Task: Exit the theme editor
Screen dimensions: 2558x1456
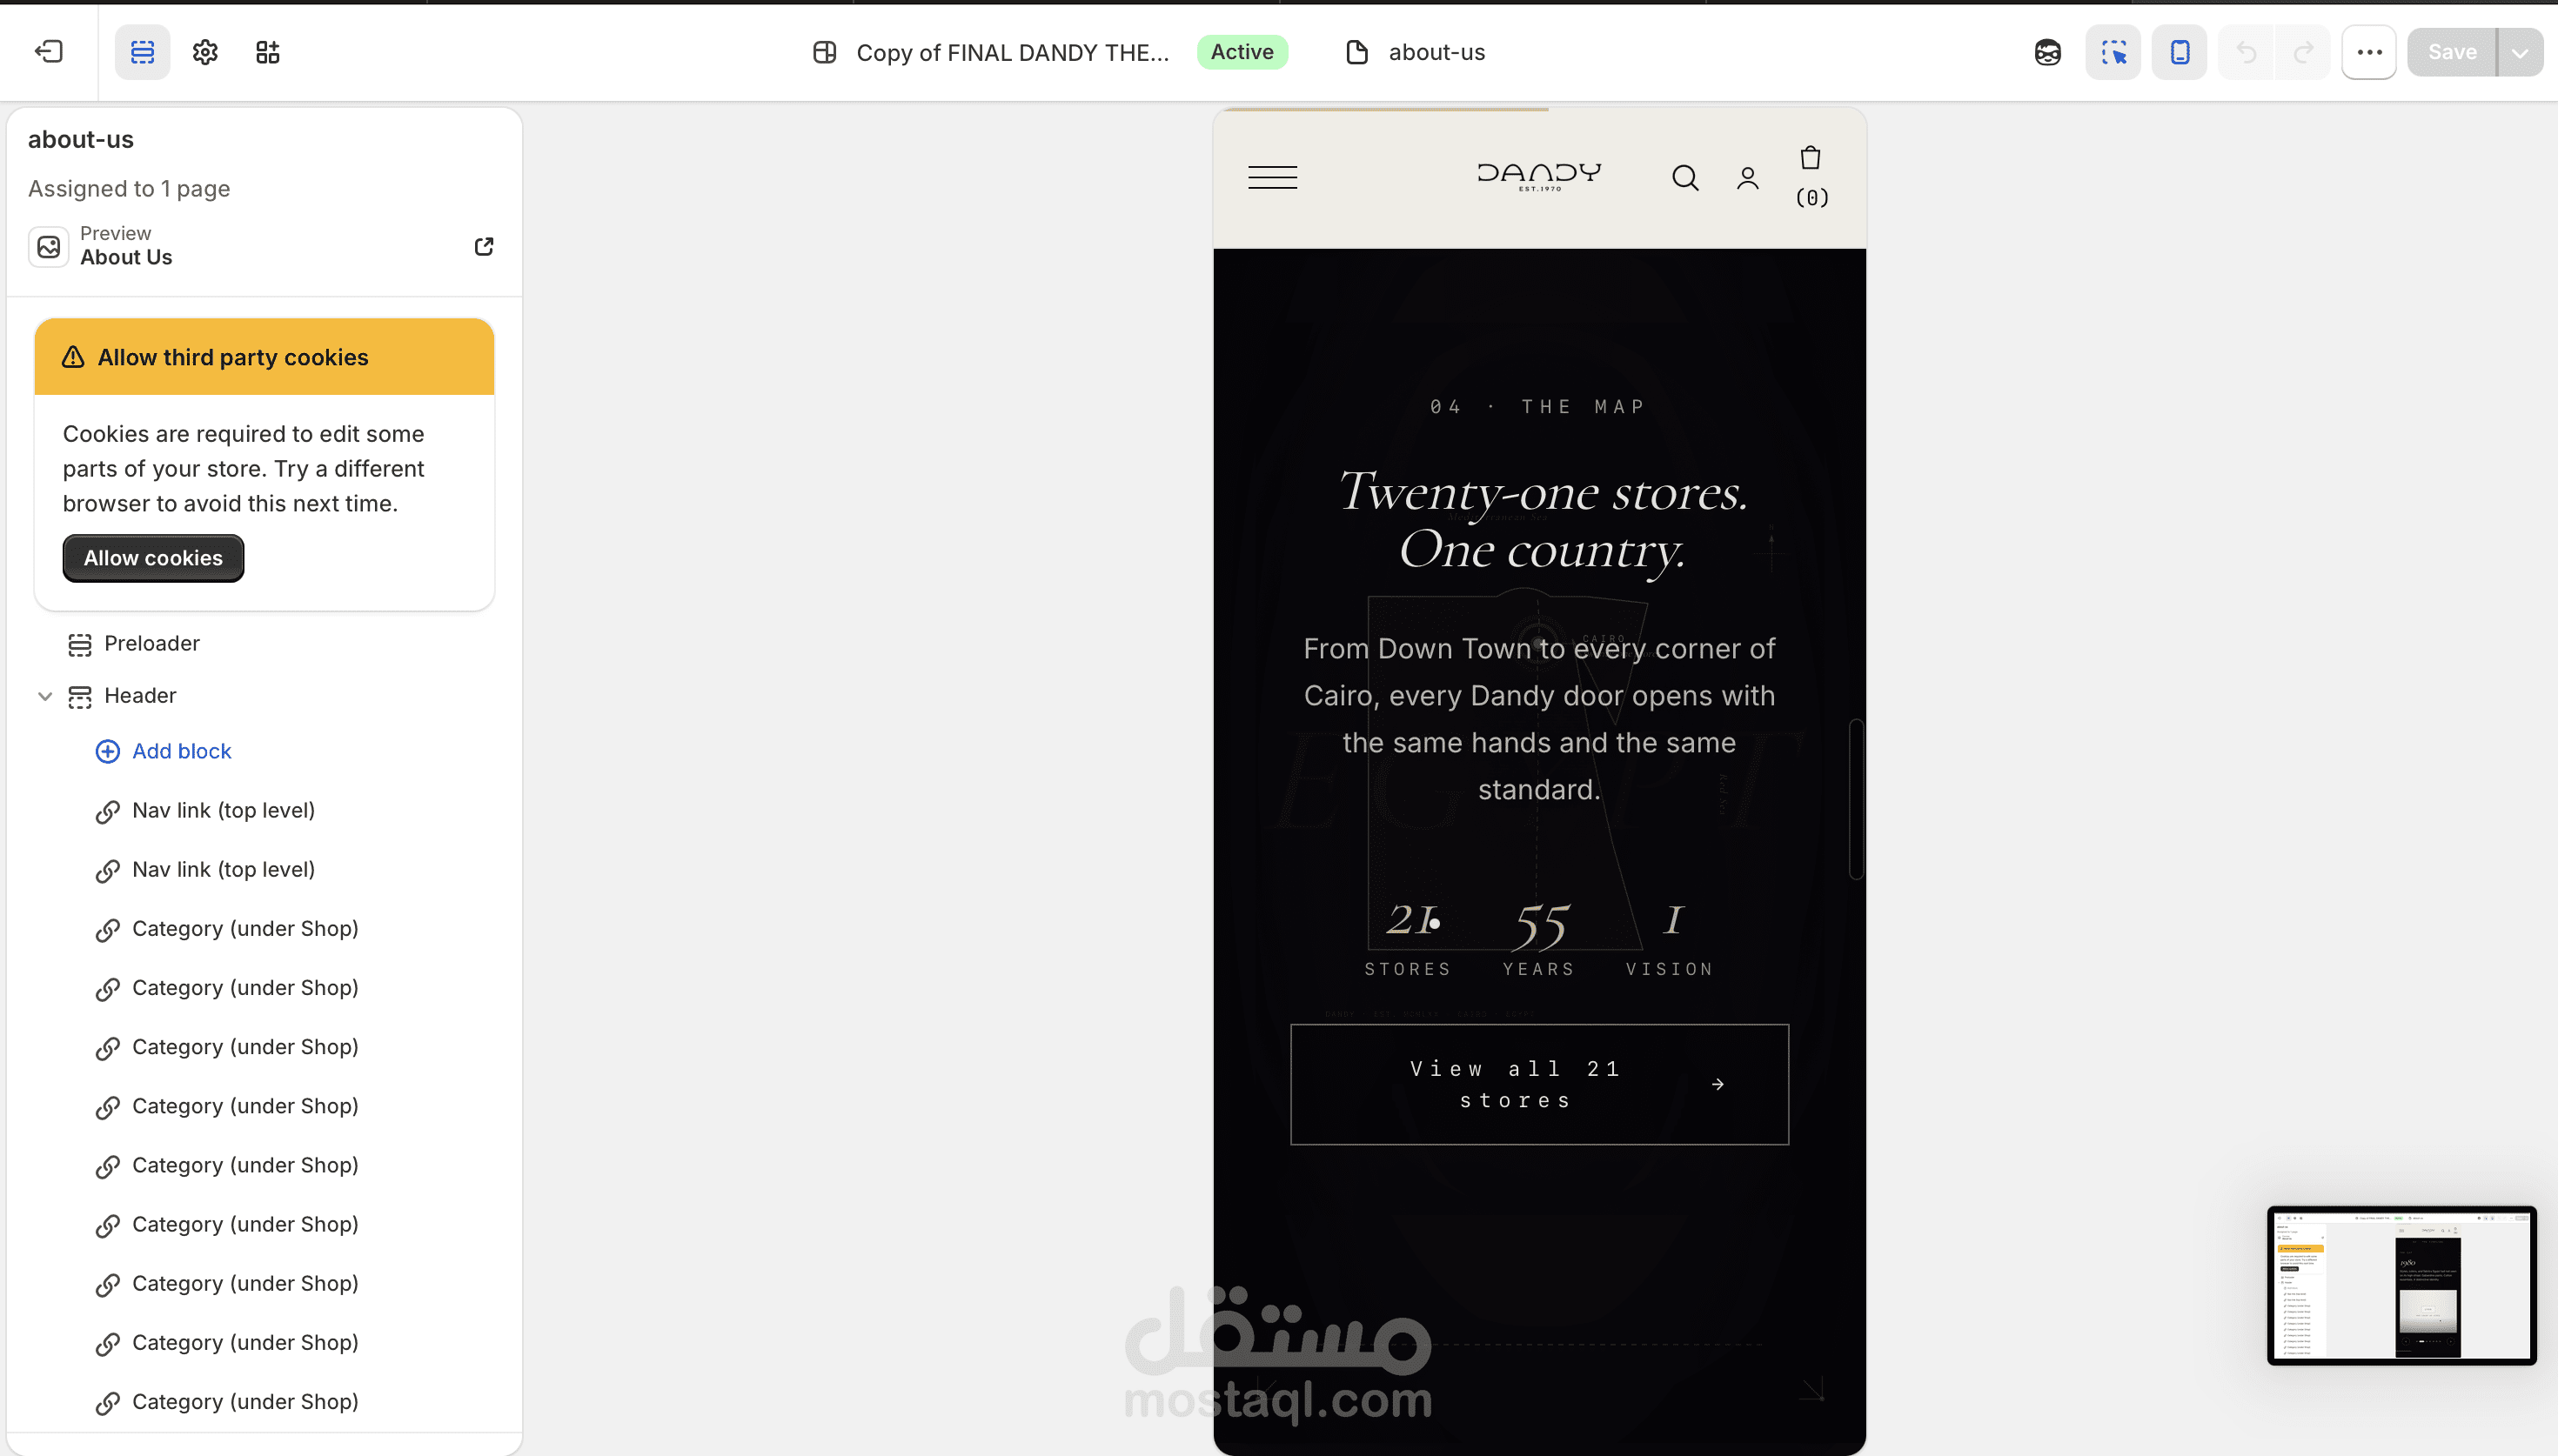Action: (49, 52)
